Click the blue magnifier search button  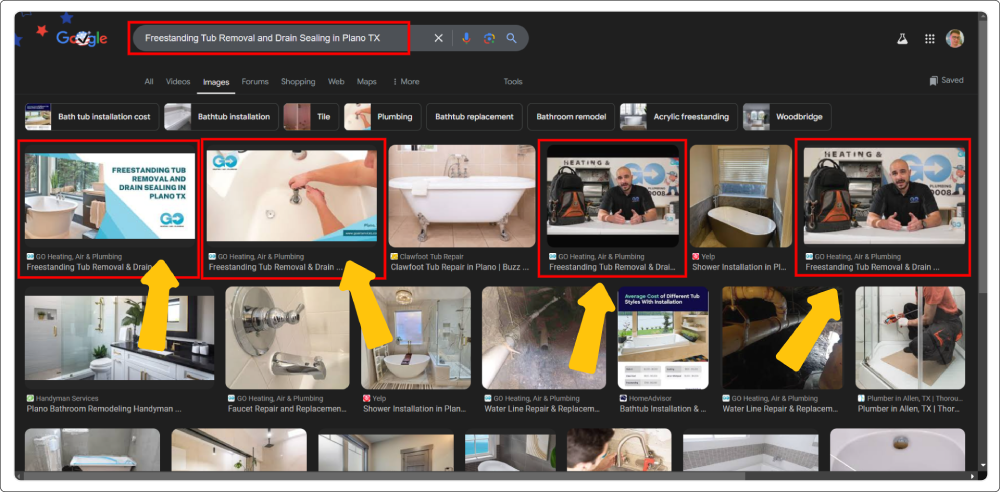point(511,38)
